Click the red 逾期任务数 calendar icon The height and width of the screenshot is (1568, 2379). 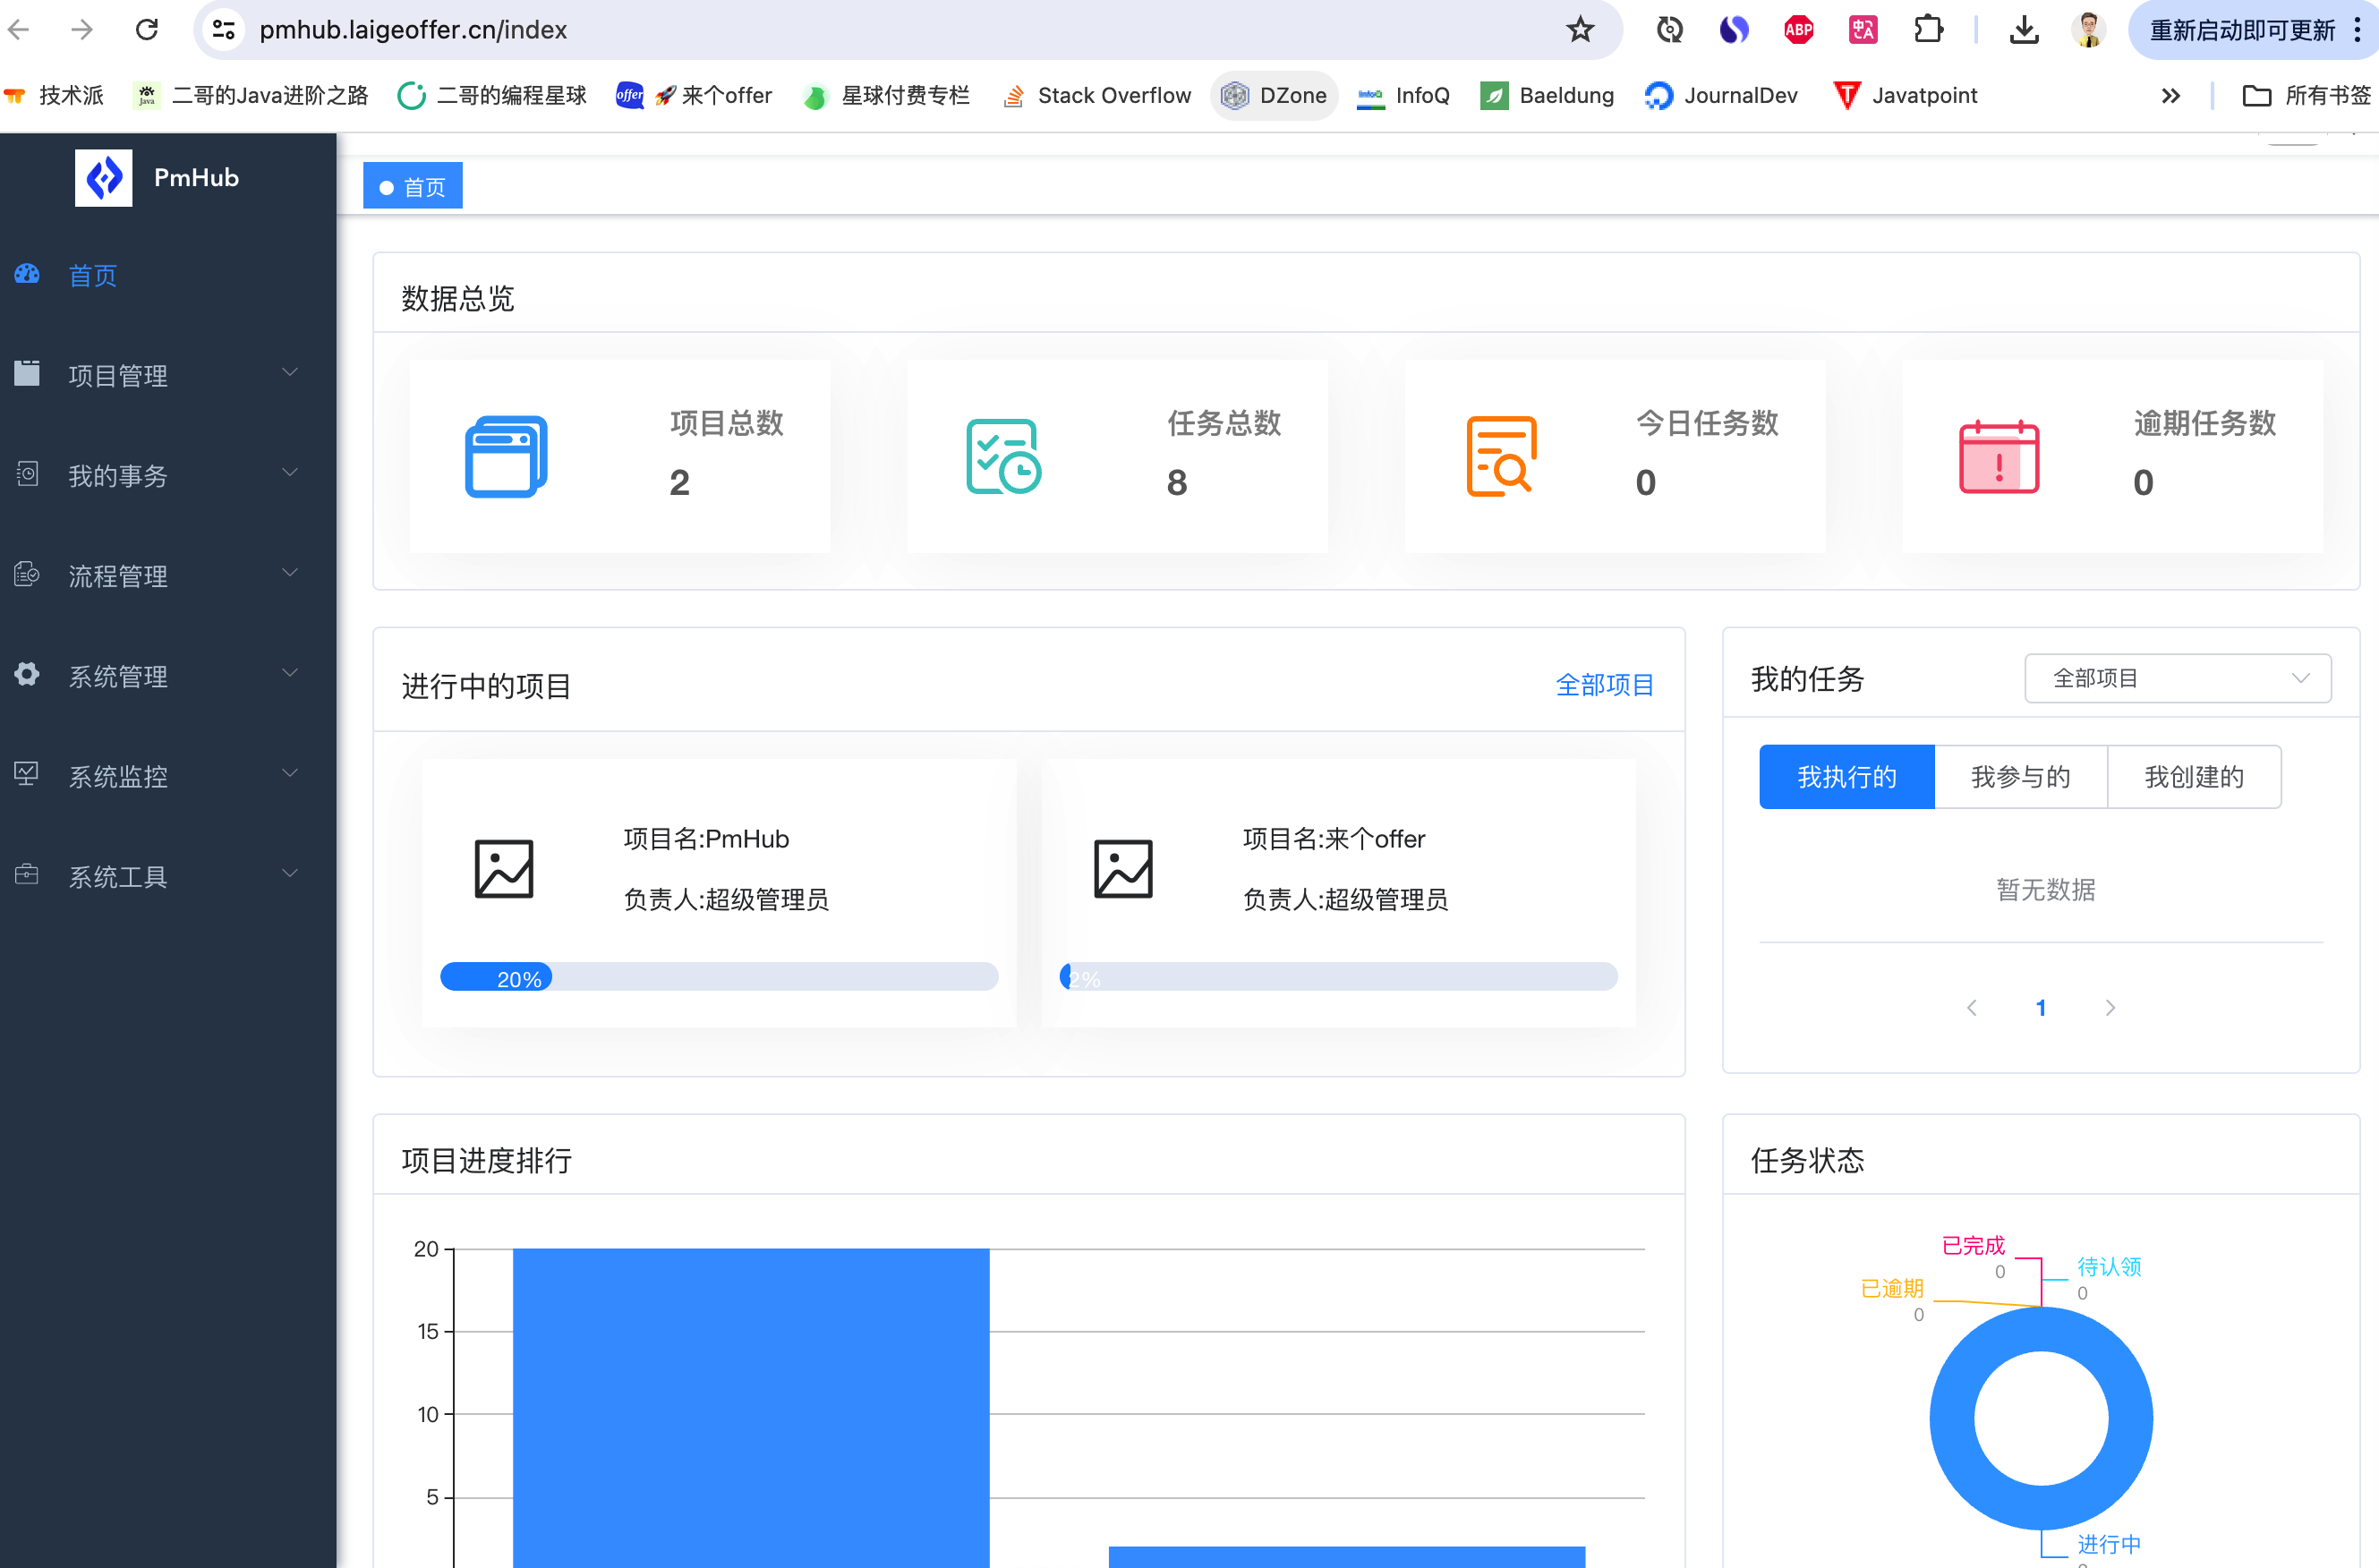(x=1998, y=457)
